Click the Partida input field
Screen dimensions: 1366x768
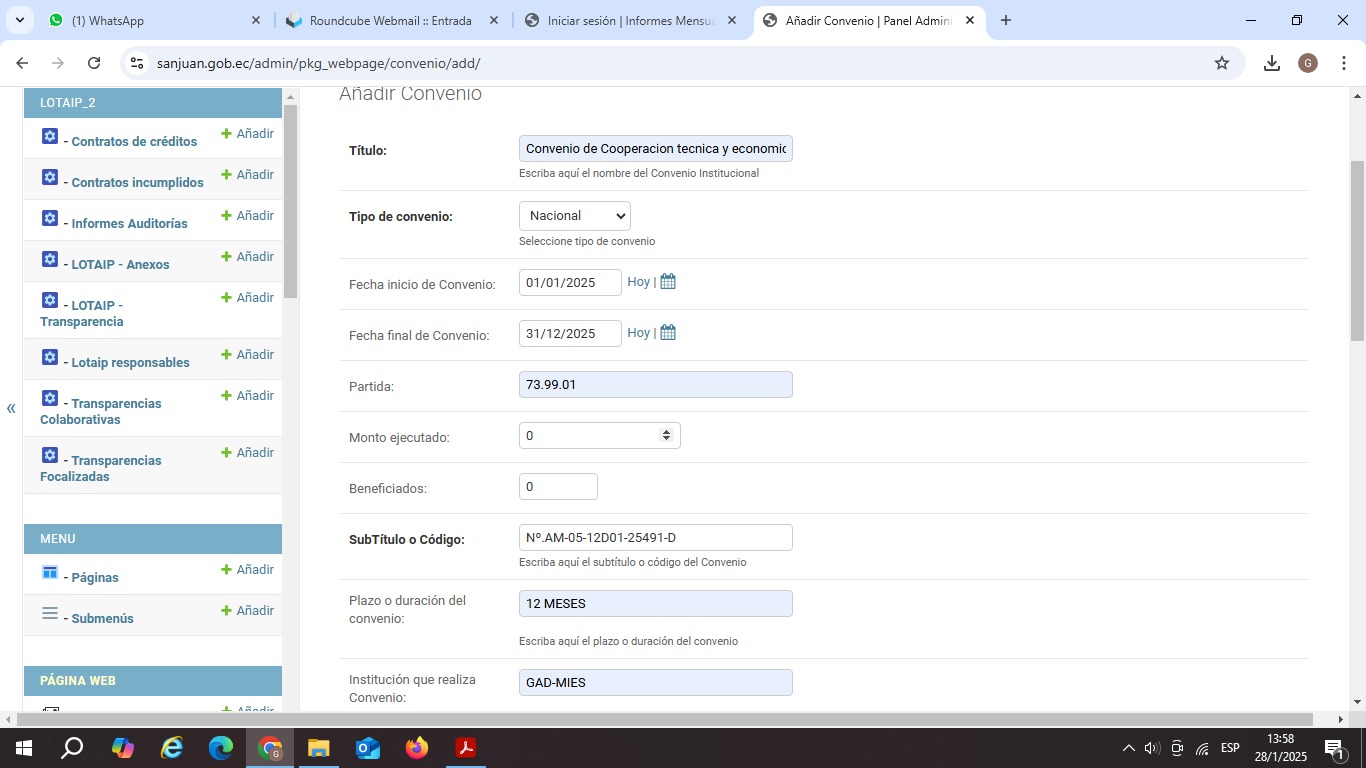point(655,385)
